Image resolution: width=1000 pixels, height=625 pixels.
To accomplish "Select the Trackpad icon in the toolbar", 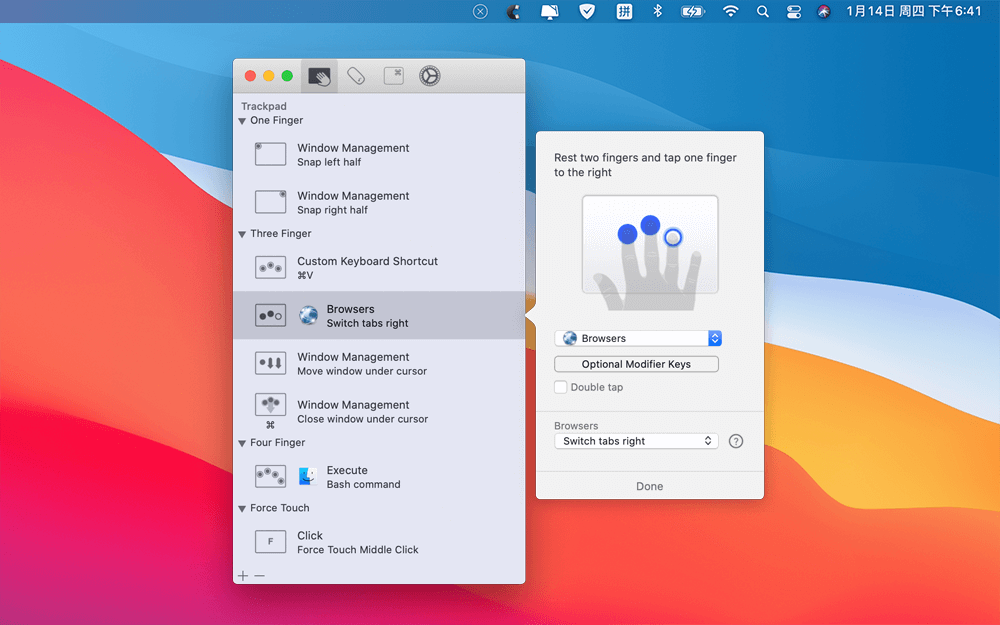I will click(319, 75).
